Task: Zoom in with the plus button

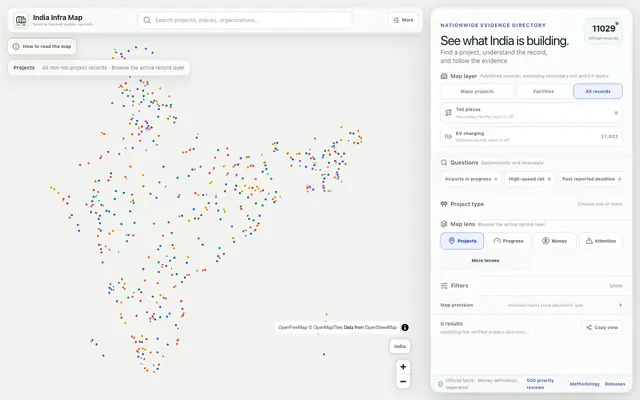Action: [x=403, y=367]
